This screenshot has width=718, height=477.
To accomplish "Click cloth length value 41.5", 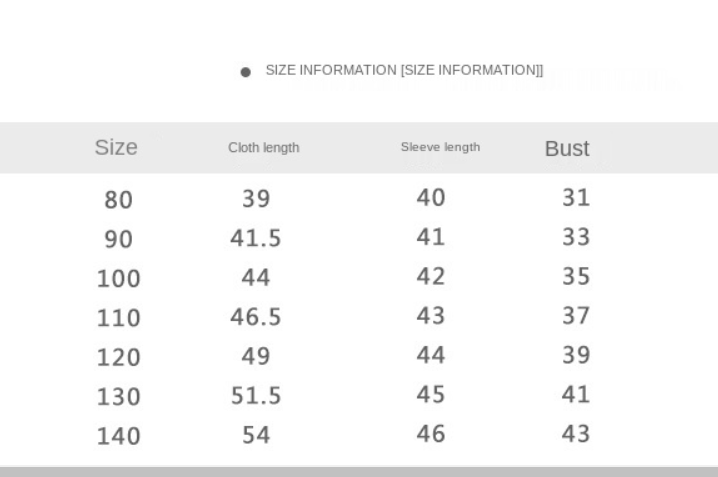I will click(256, 238).
